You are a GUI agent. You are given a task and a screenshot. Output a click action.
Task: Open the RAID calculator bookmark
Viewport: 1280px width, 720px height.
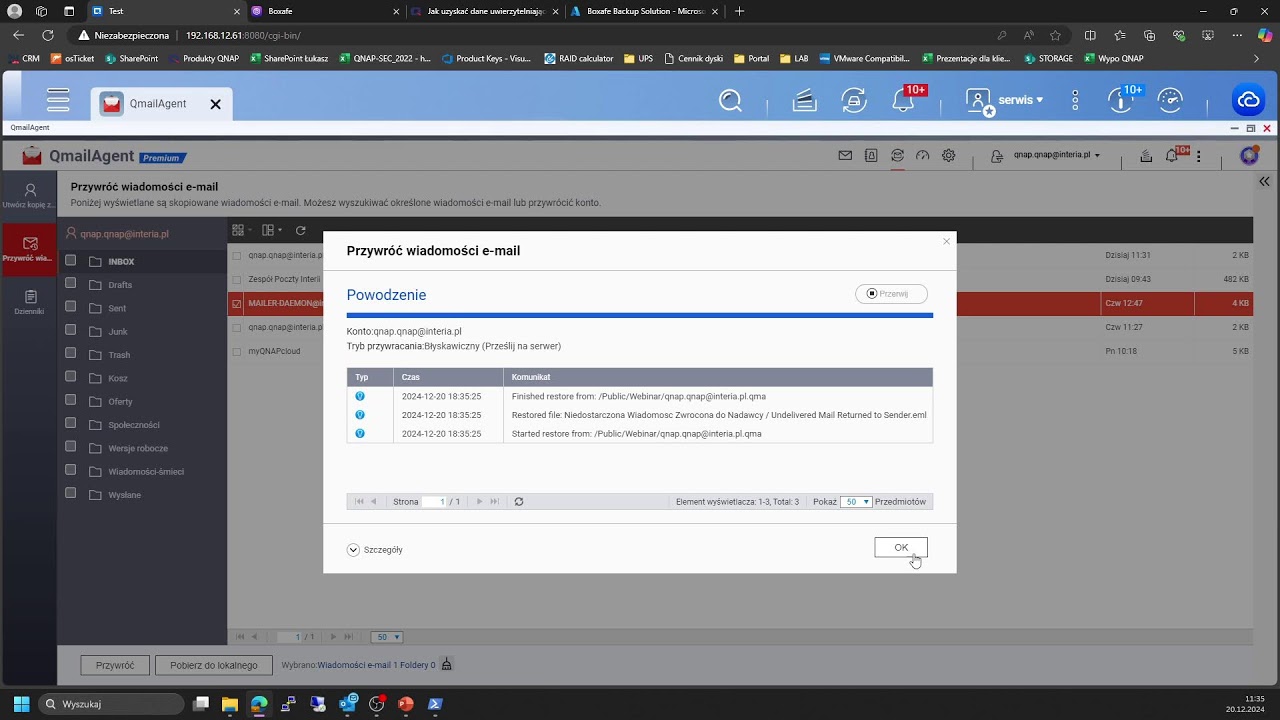579,58
